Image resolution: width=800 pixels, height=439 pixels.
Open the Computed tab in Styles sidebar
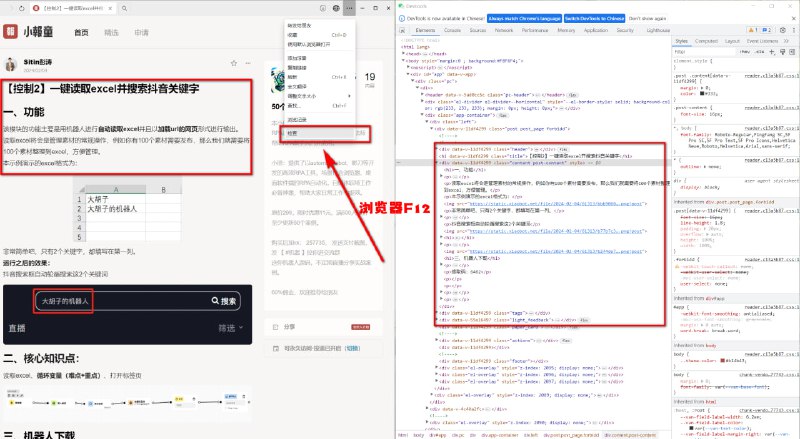click(706, 41)
